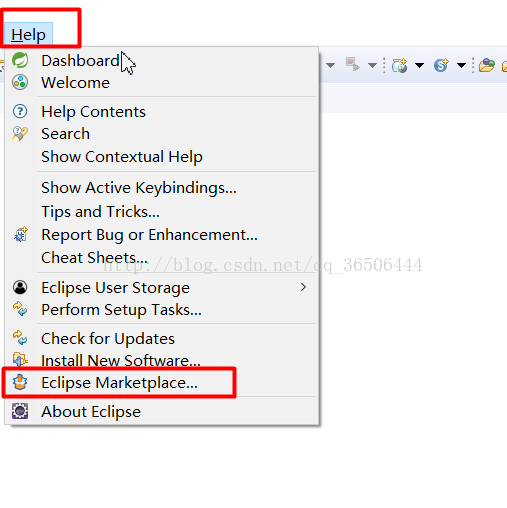Viewport: 507px width, 508px height.
Task: Expand the Eclipse User Storage submenu
Action: (x=303, y=287)
